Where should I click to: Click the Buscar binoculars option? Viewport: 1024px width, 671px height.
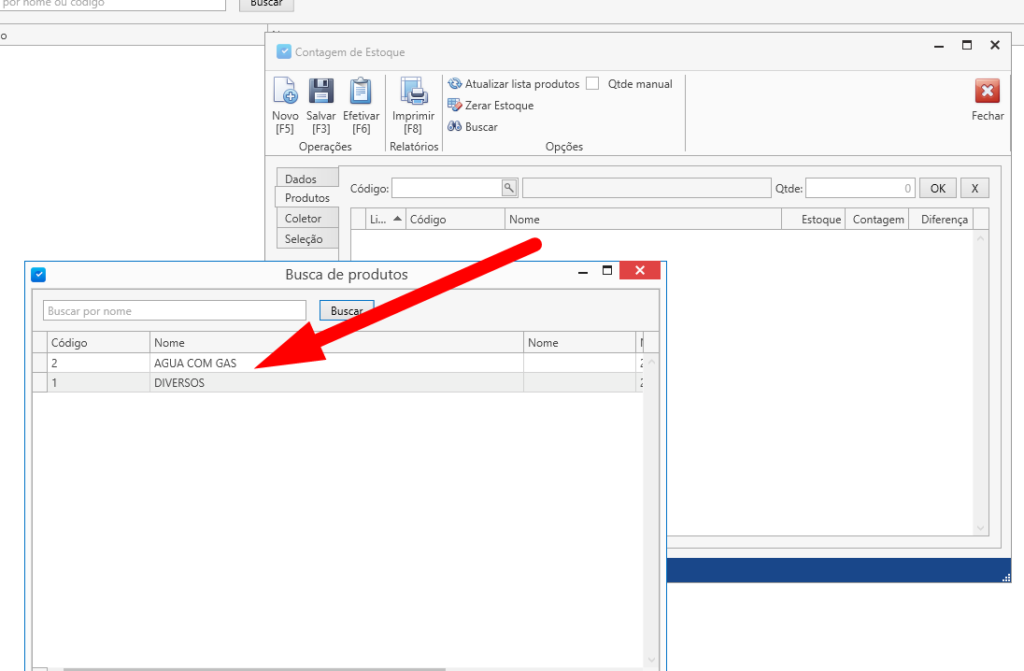[473, 127]
